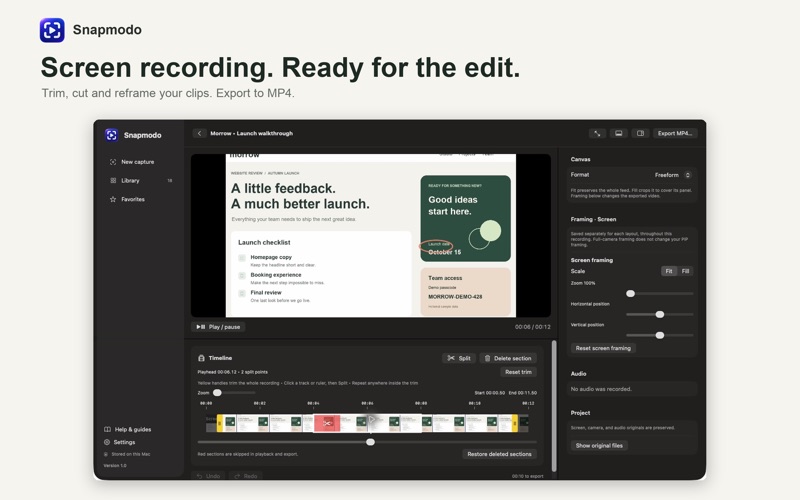This screenshot has height=500, width=800.
Task: Click the playback scrubber handle under the track
Action: click(x=370, y=442)
